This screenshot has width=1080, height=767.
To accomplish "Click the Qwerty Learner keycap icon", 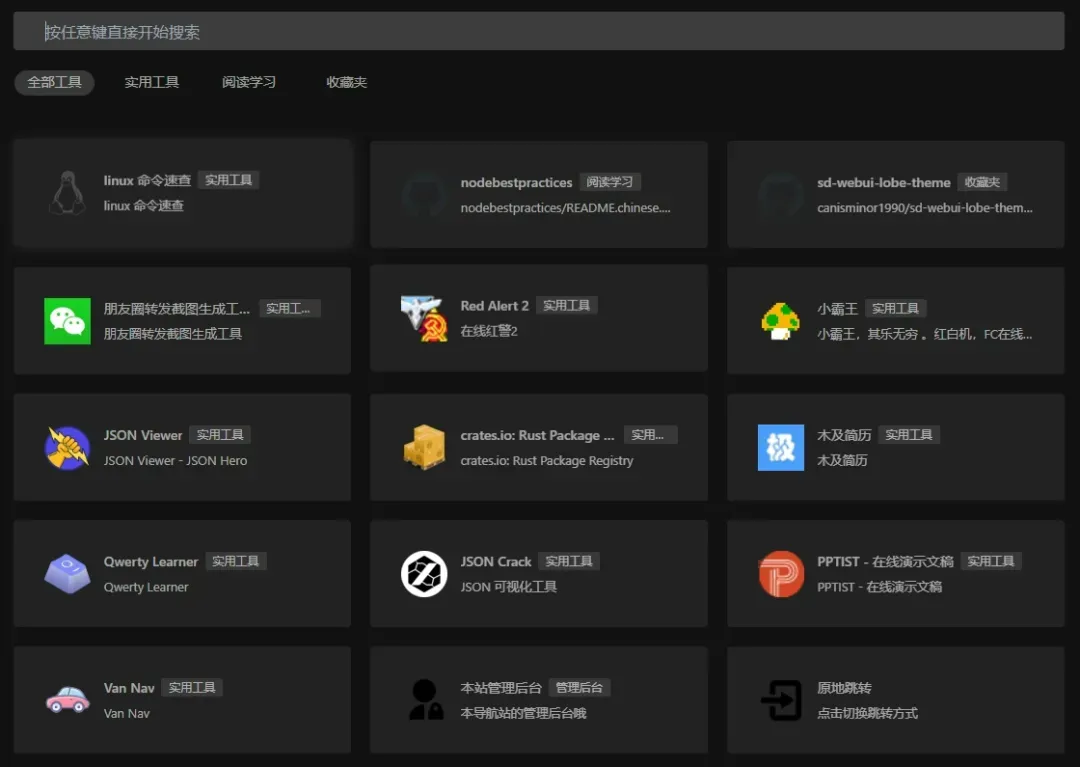I will tap(67, 572).
